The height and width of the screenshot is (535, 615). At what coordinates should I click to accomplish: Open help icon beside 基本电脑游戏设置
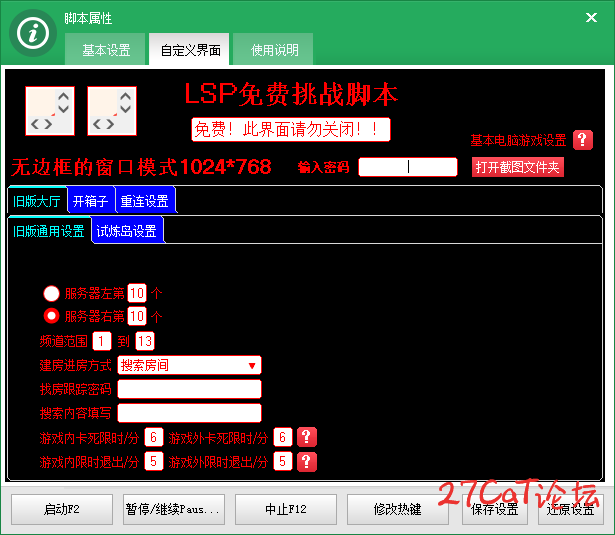(x=583, y=140)
